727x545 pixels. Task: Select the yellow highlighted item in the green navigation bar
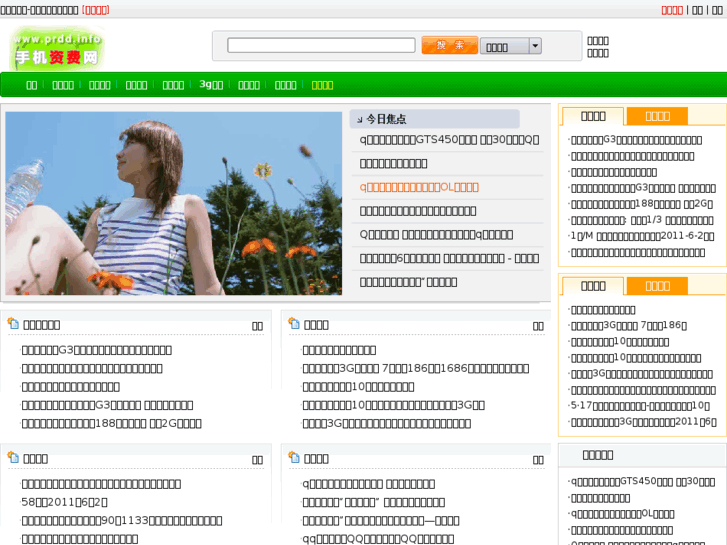(x=322, y=85)
